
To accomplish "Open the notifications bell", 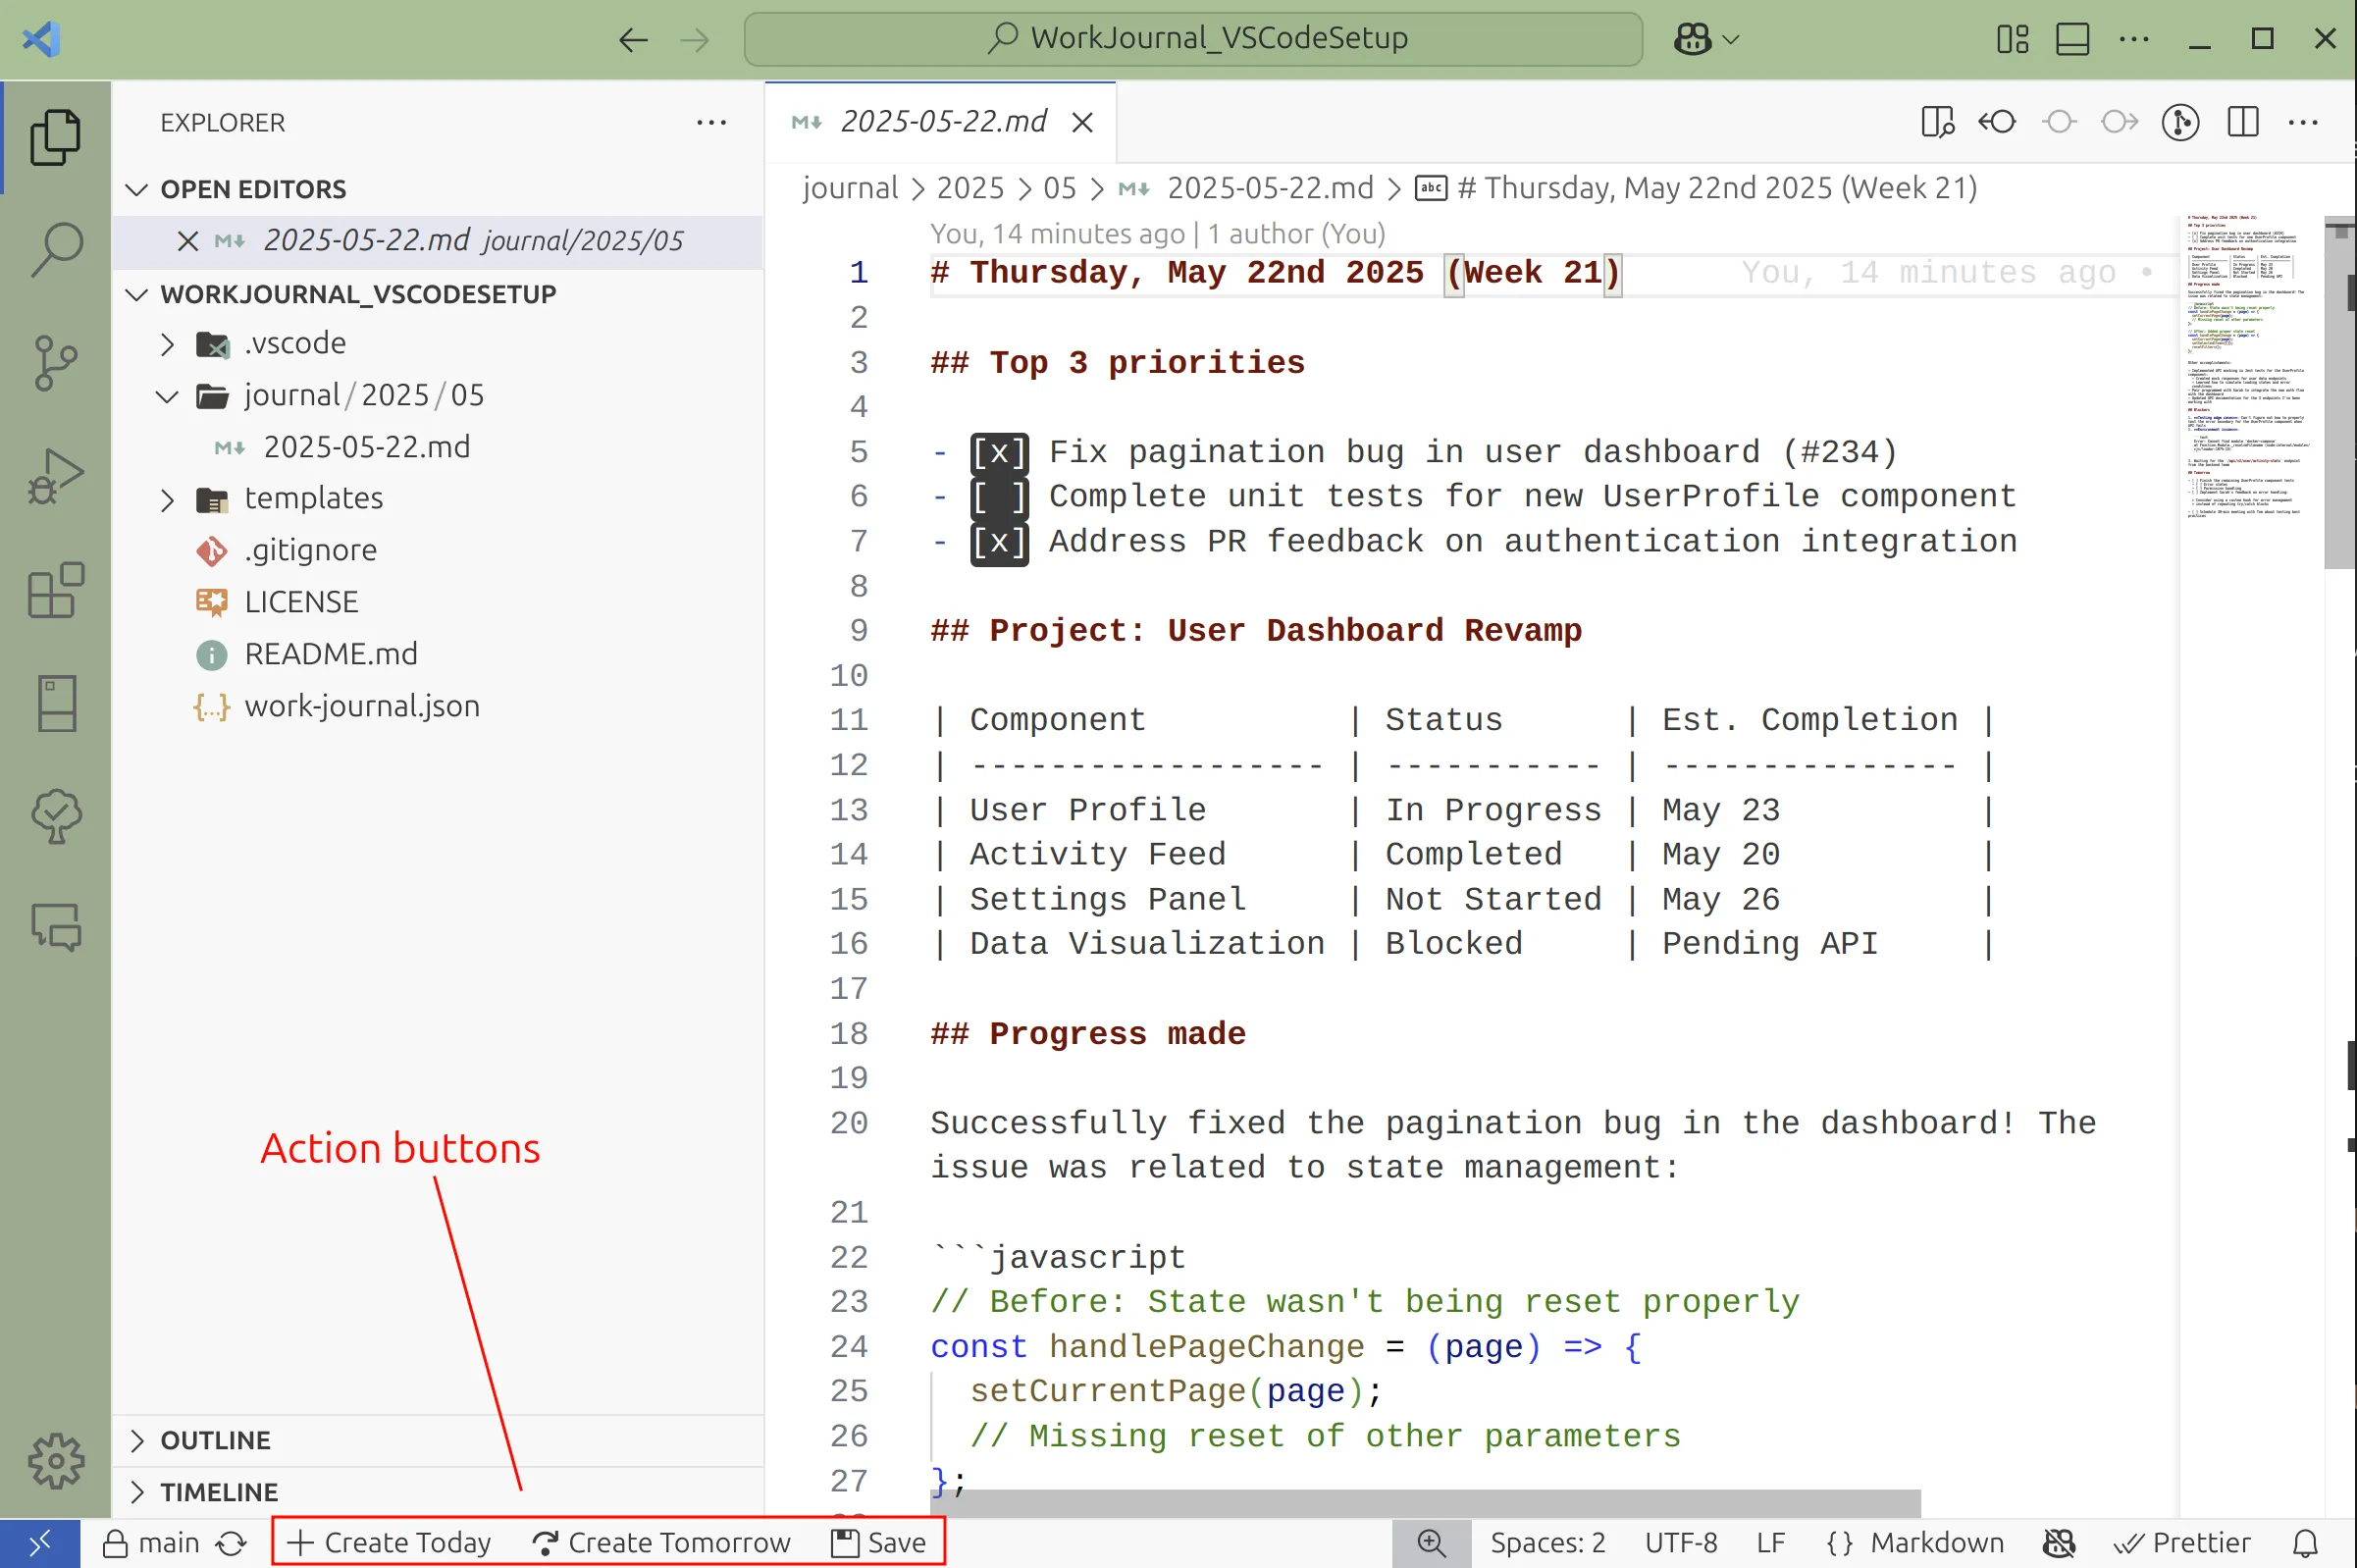I will click(x=2306, y=1543).
